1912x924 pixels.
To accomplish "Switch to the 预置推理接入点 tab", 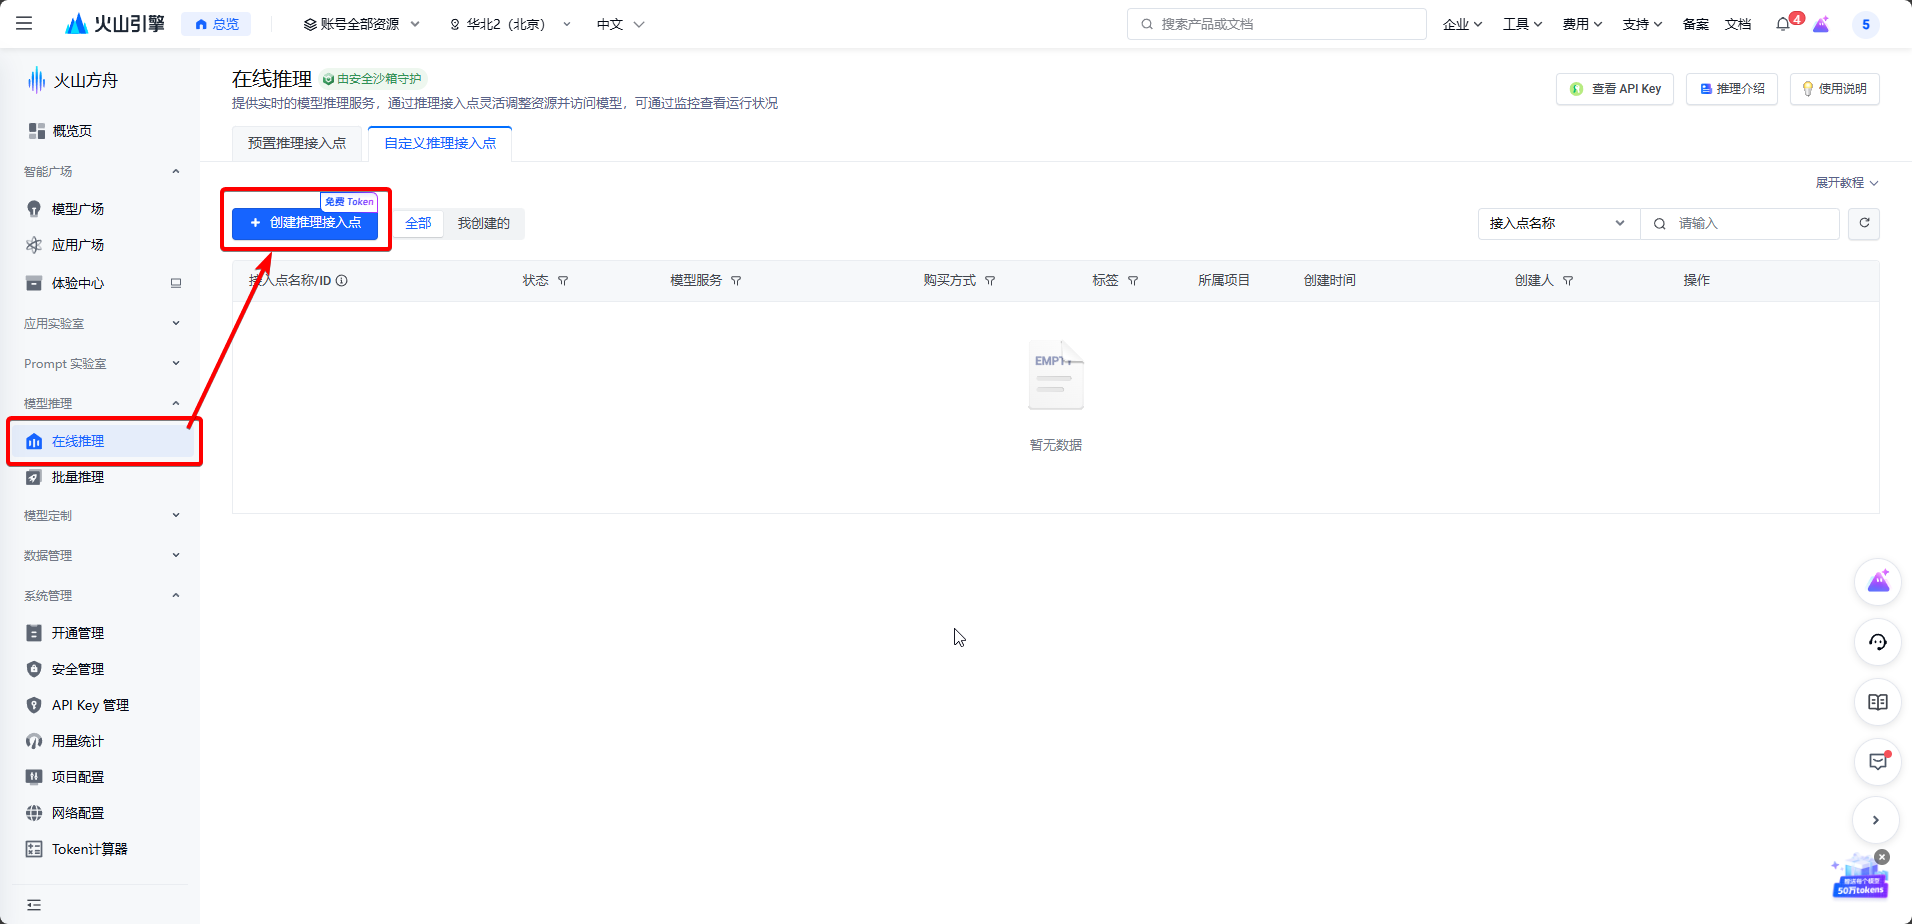I will click(x=296, y=143).
